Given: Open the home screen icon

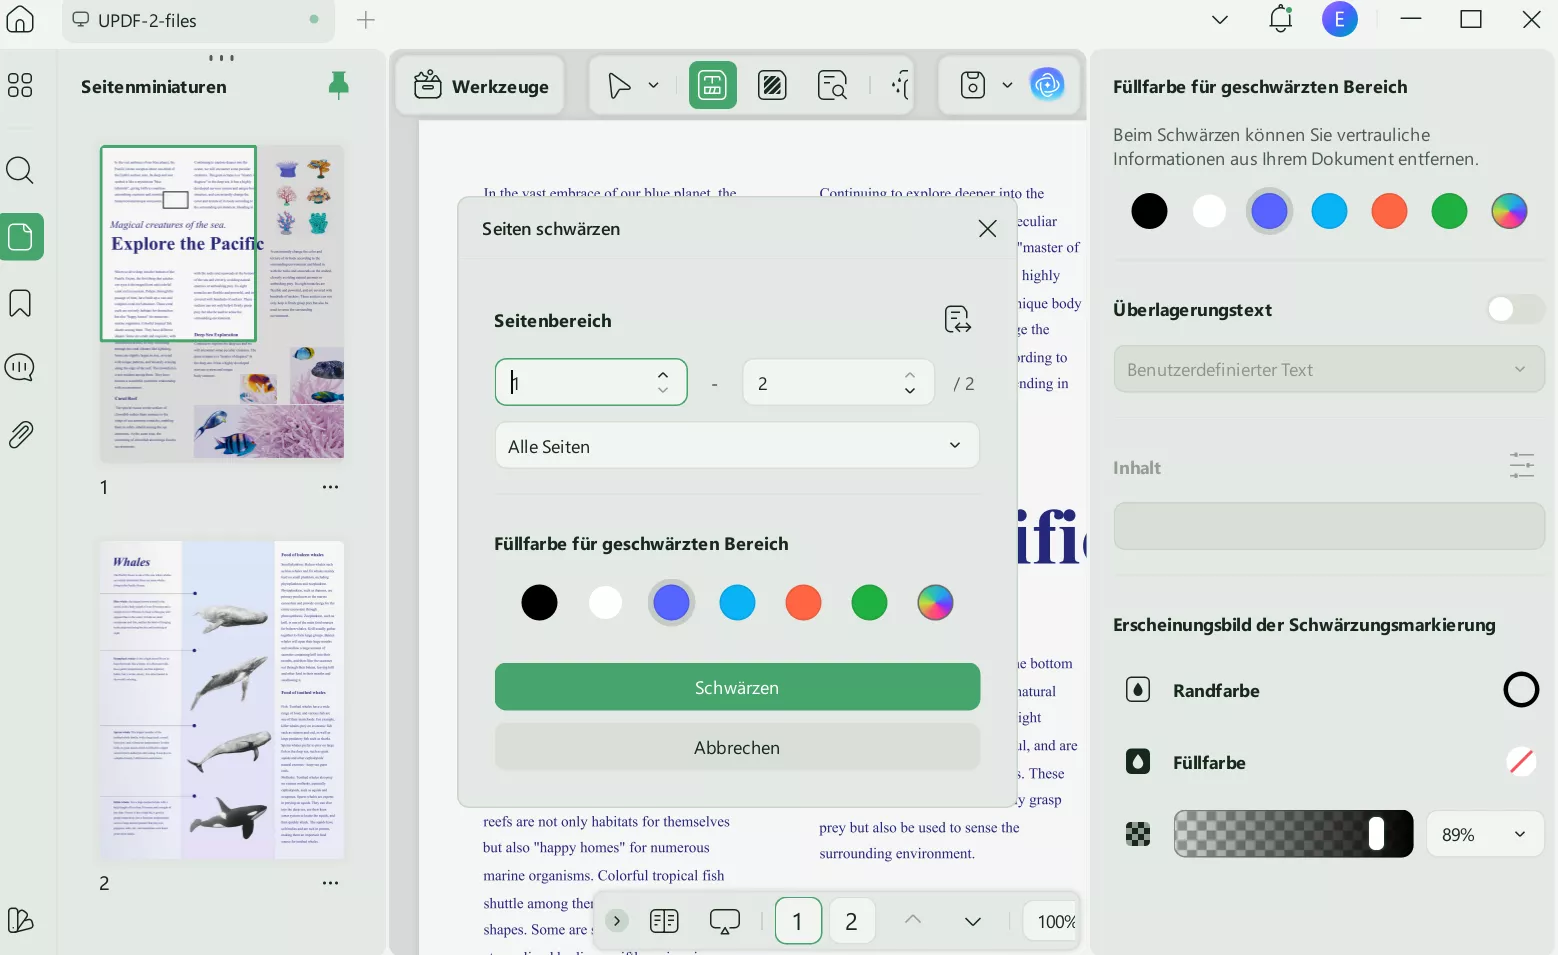Looking at the screenshot, I should click(20, 19).
